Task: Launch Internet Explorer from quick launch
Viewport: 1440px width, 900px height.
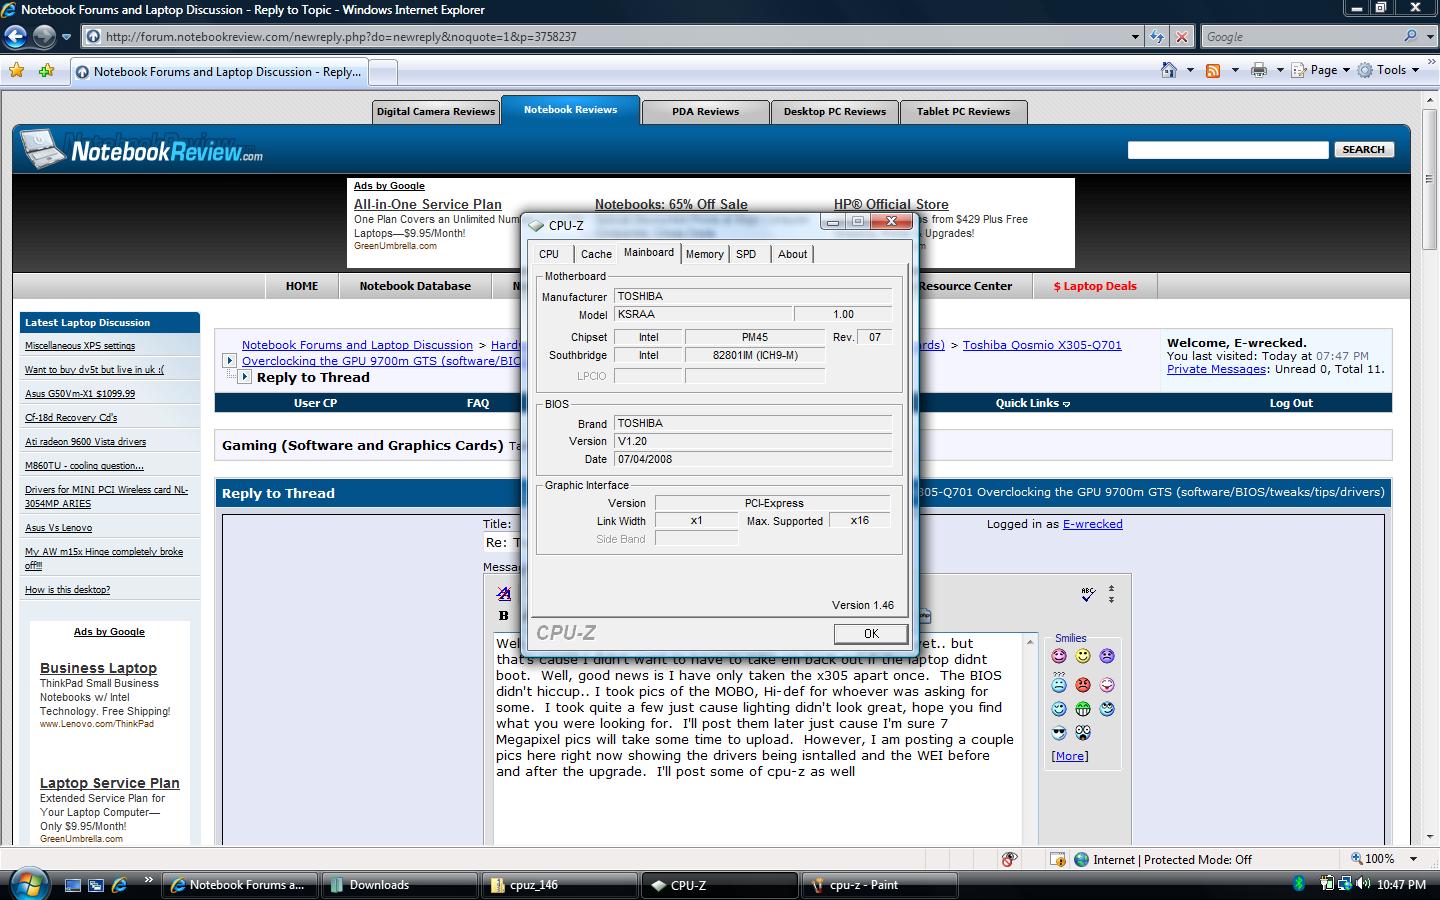Action: [x=119, y=885]
